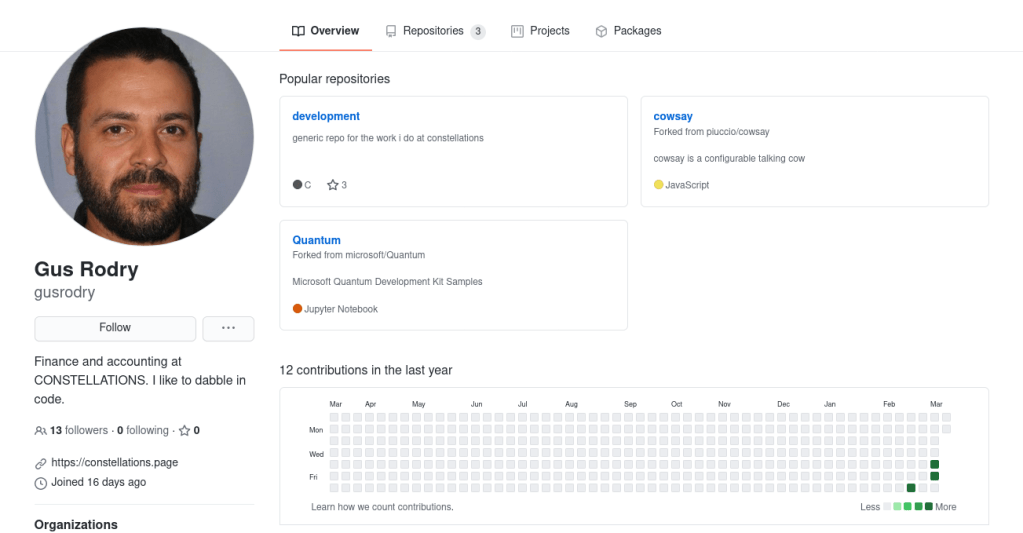Click the link icon beside constellations.page
This screenshot has height=533, width=1023.
tap(40, 464)
